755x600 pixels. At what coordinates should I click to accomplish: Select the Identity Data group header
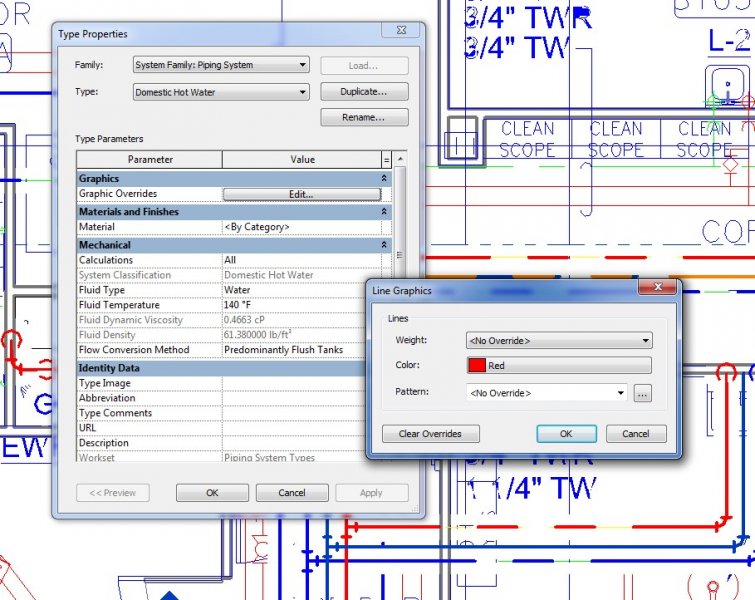click(x=221, y=368)
